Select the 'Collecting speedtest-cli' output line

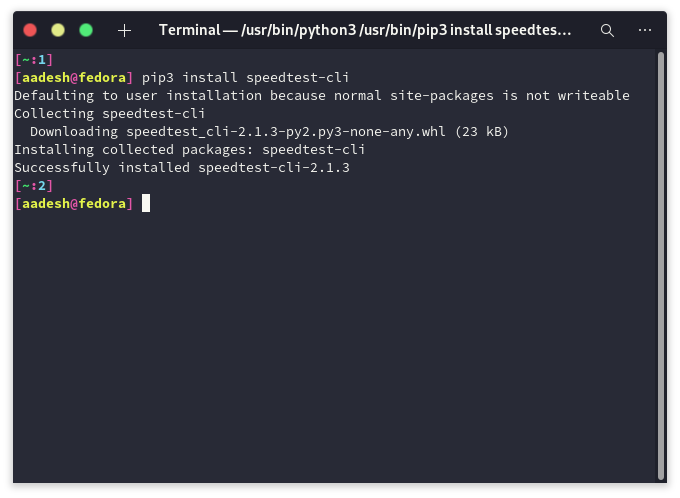pyautogui.click(x=109, y=114)
